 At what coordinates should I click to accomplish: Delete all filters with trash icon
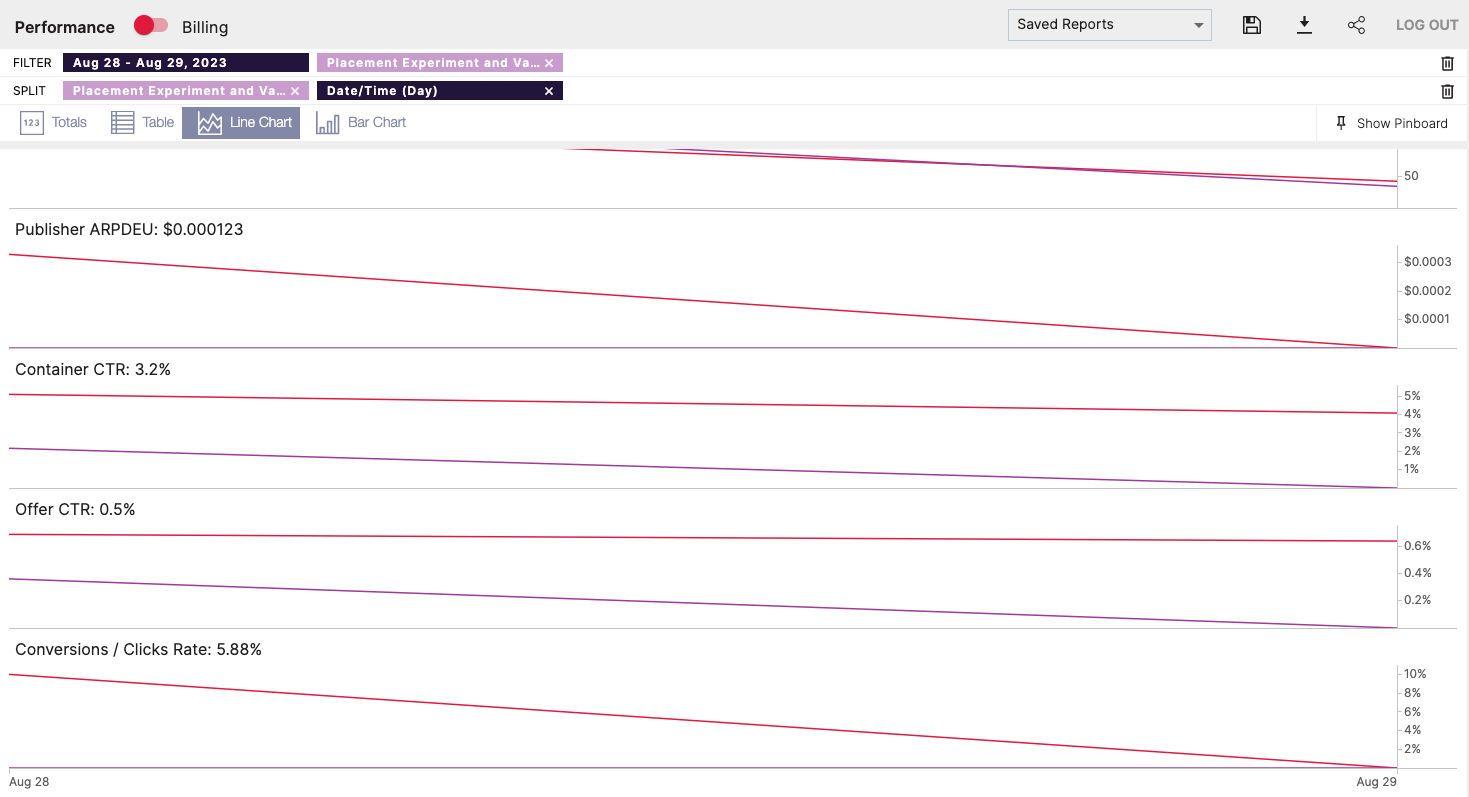(1447, 63)
